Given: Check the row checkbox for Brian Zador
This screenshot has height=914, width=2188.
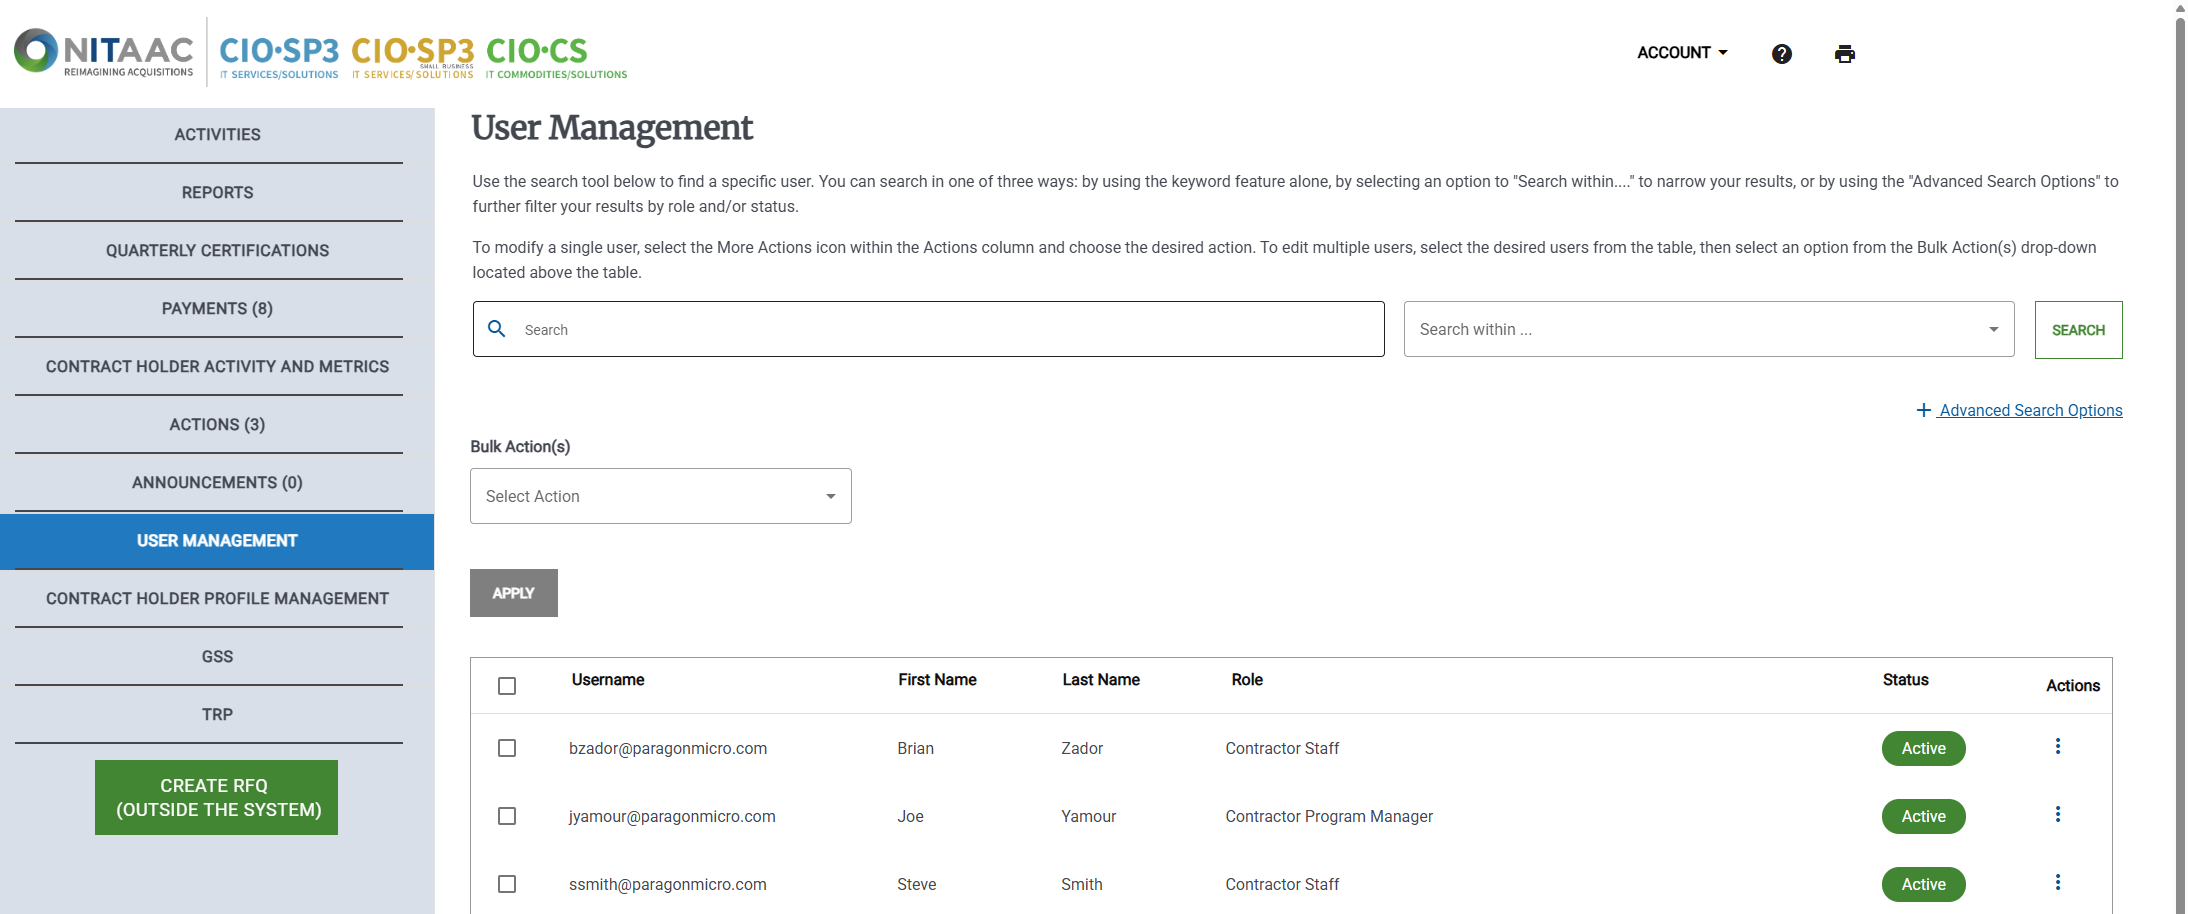Looking at the screenshot, I should (506, 748).
